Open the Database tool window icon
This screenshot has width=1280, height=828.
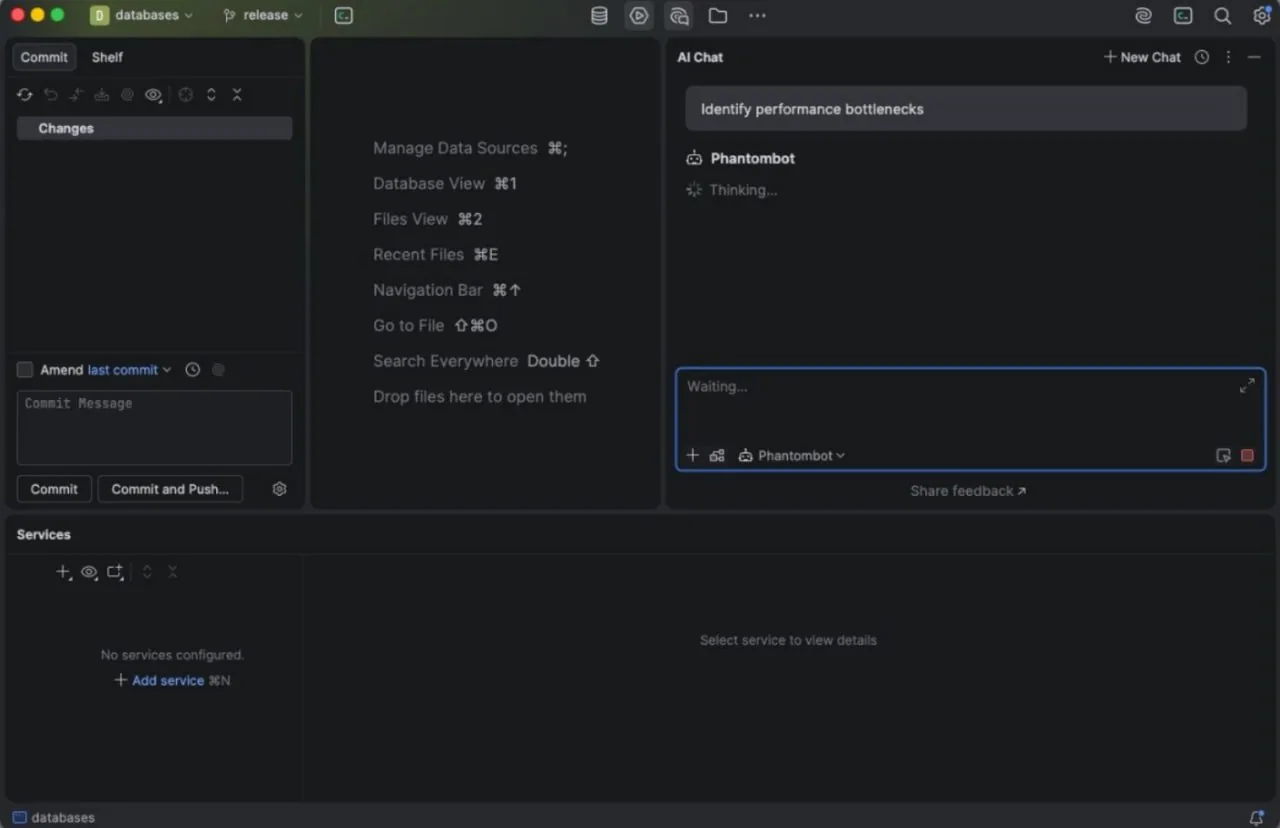pos(599,15)
